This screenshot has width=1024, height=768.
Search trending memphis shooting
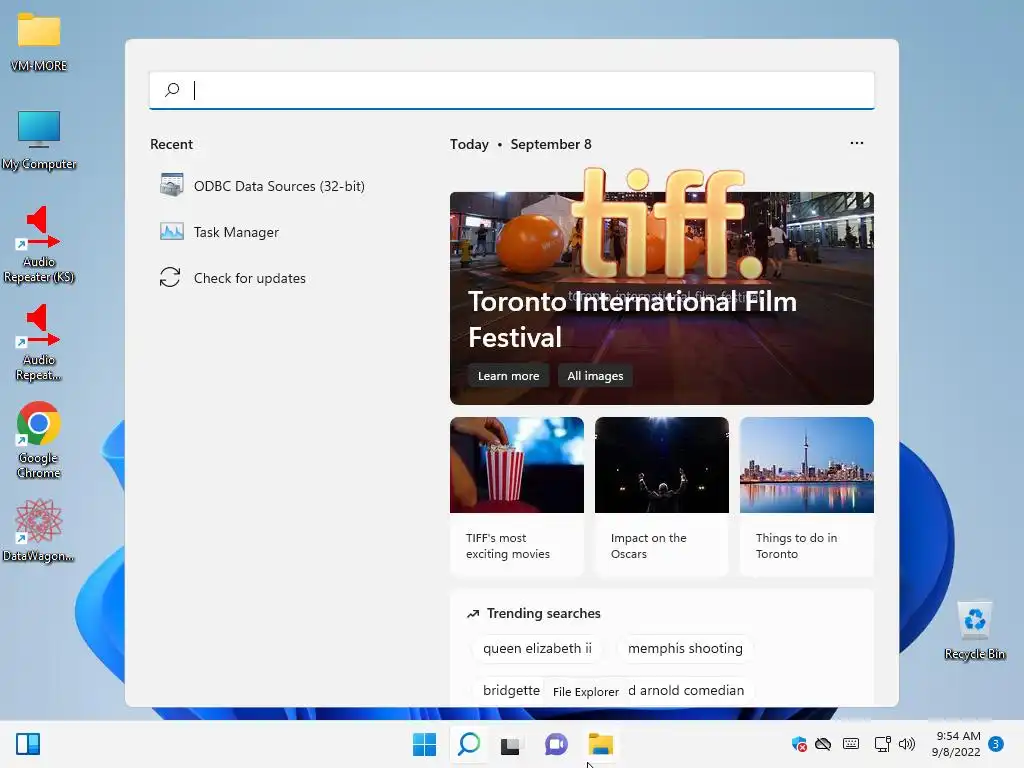[685, 648]
